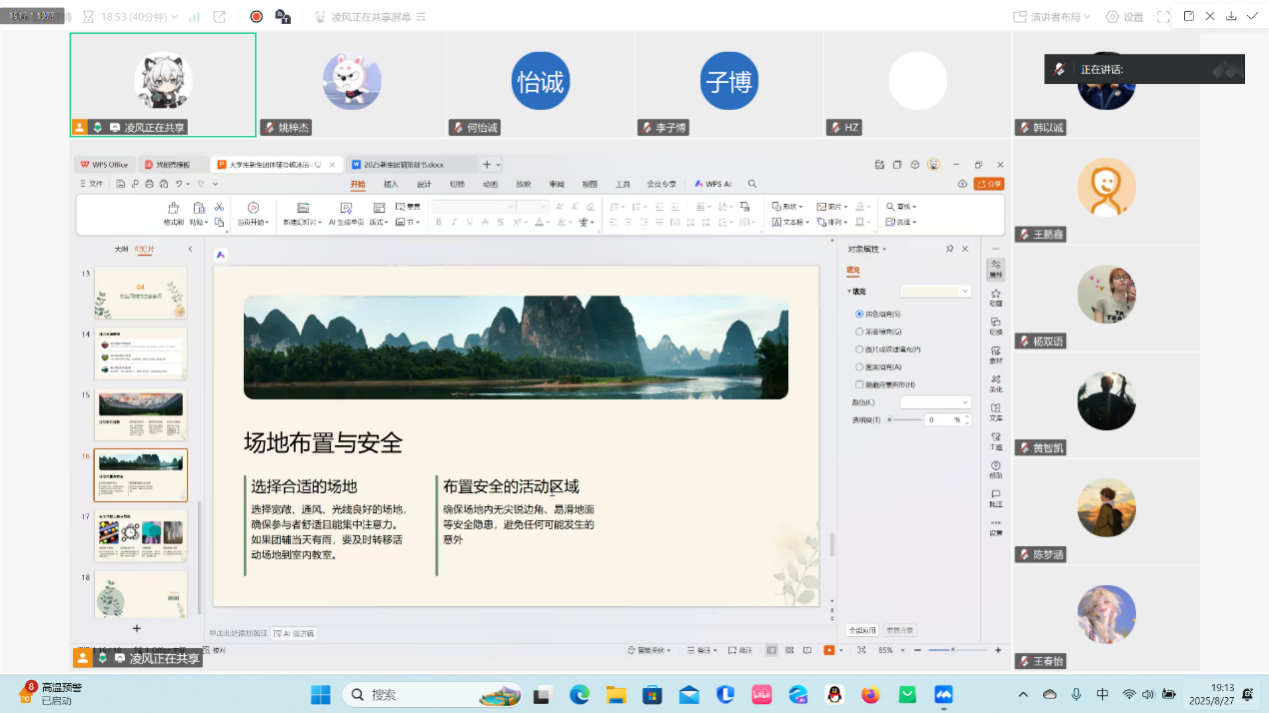This screenshot has height=713, width=1269.
Task: Click the format painter 格式刷 icon
Action: click(173, 208)
